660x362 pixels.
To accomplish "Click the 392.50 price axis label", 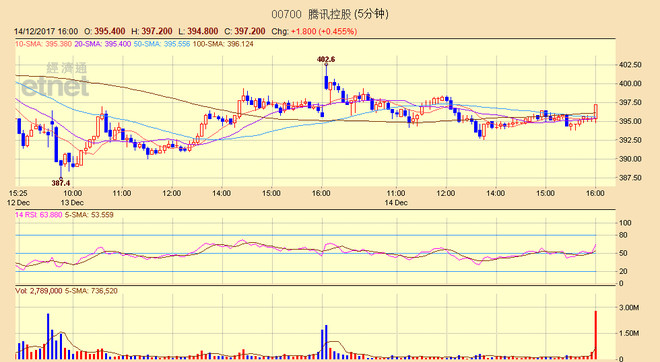I will 630,140.
